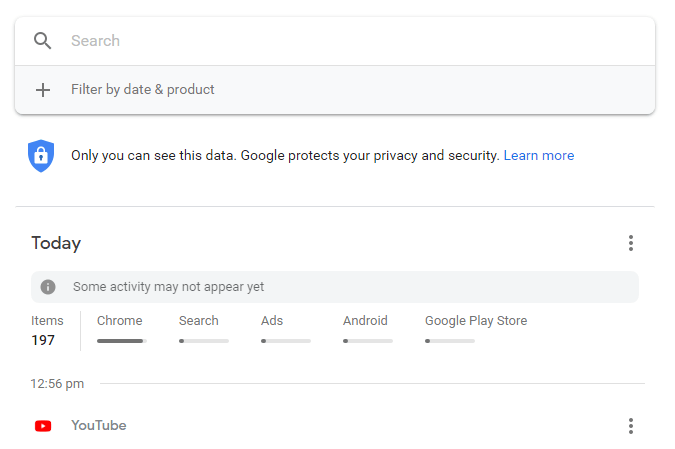Open the three-dot menu for Today

pos(630,243)
